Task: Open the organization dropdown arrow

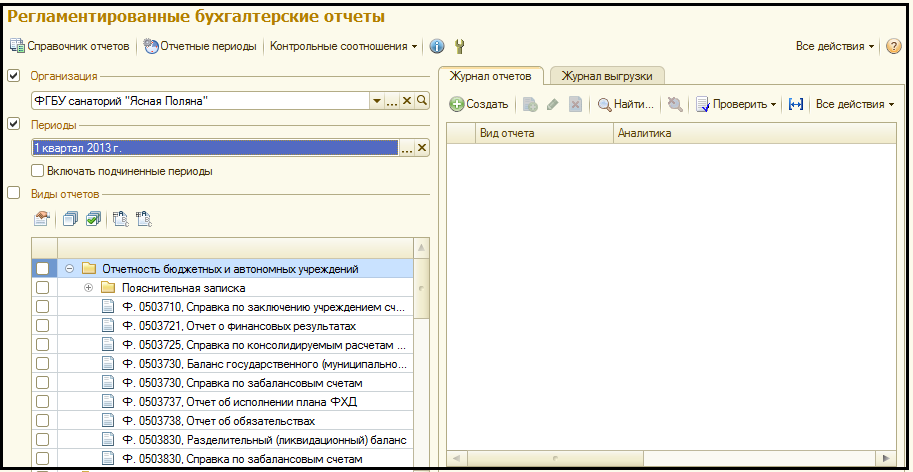Action: pos(377,101)
